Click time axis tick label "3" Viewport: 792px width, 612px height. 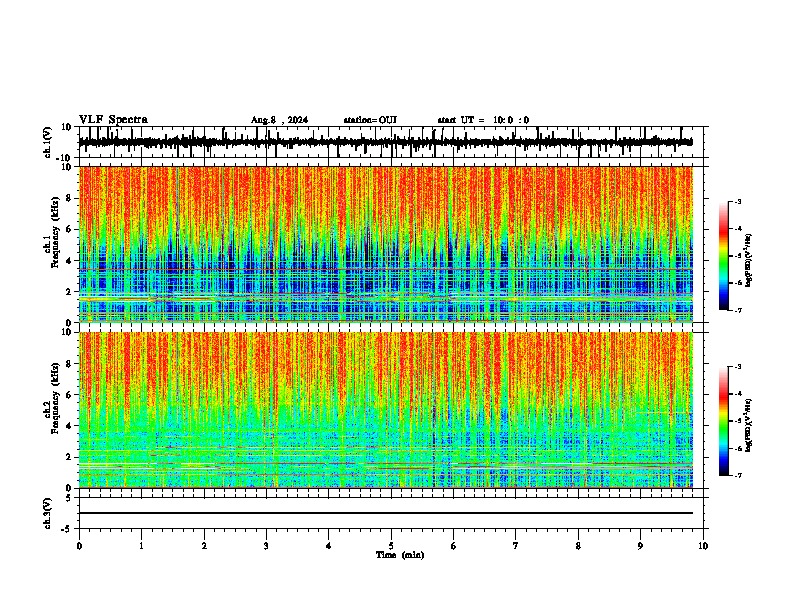click(x=266, y=546)
